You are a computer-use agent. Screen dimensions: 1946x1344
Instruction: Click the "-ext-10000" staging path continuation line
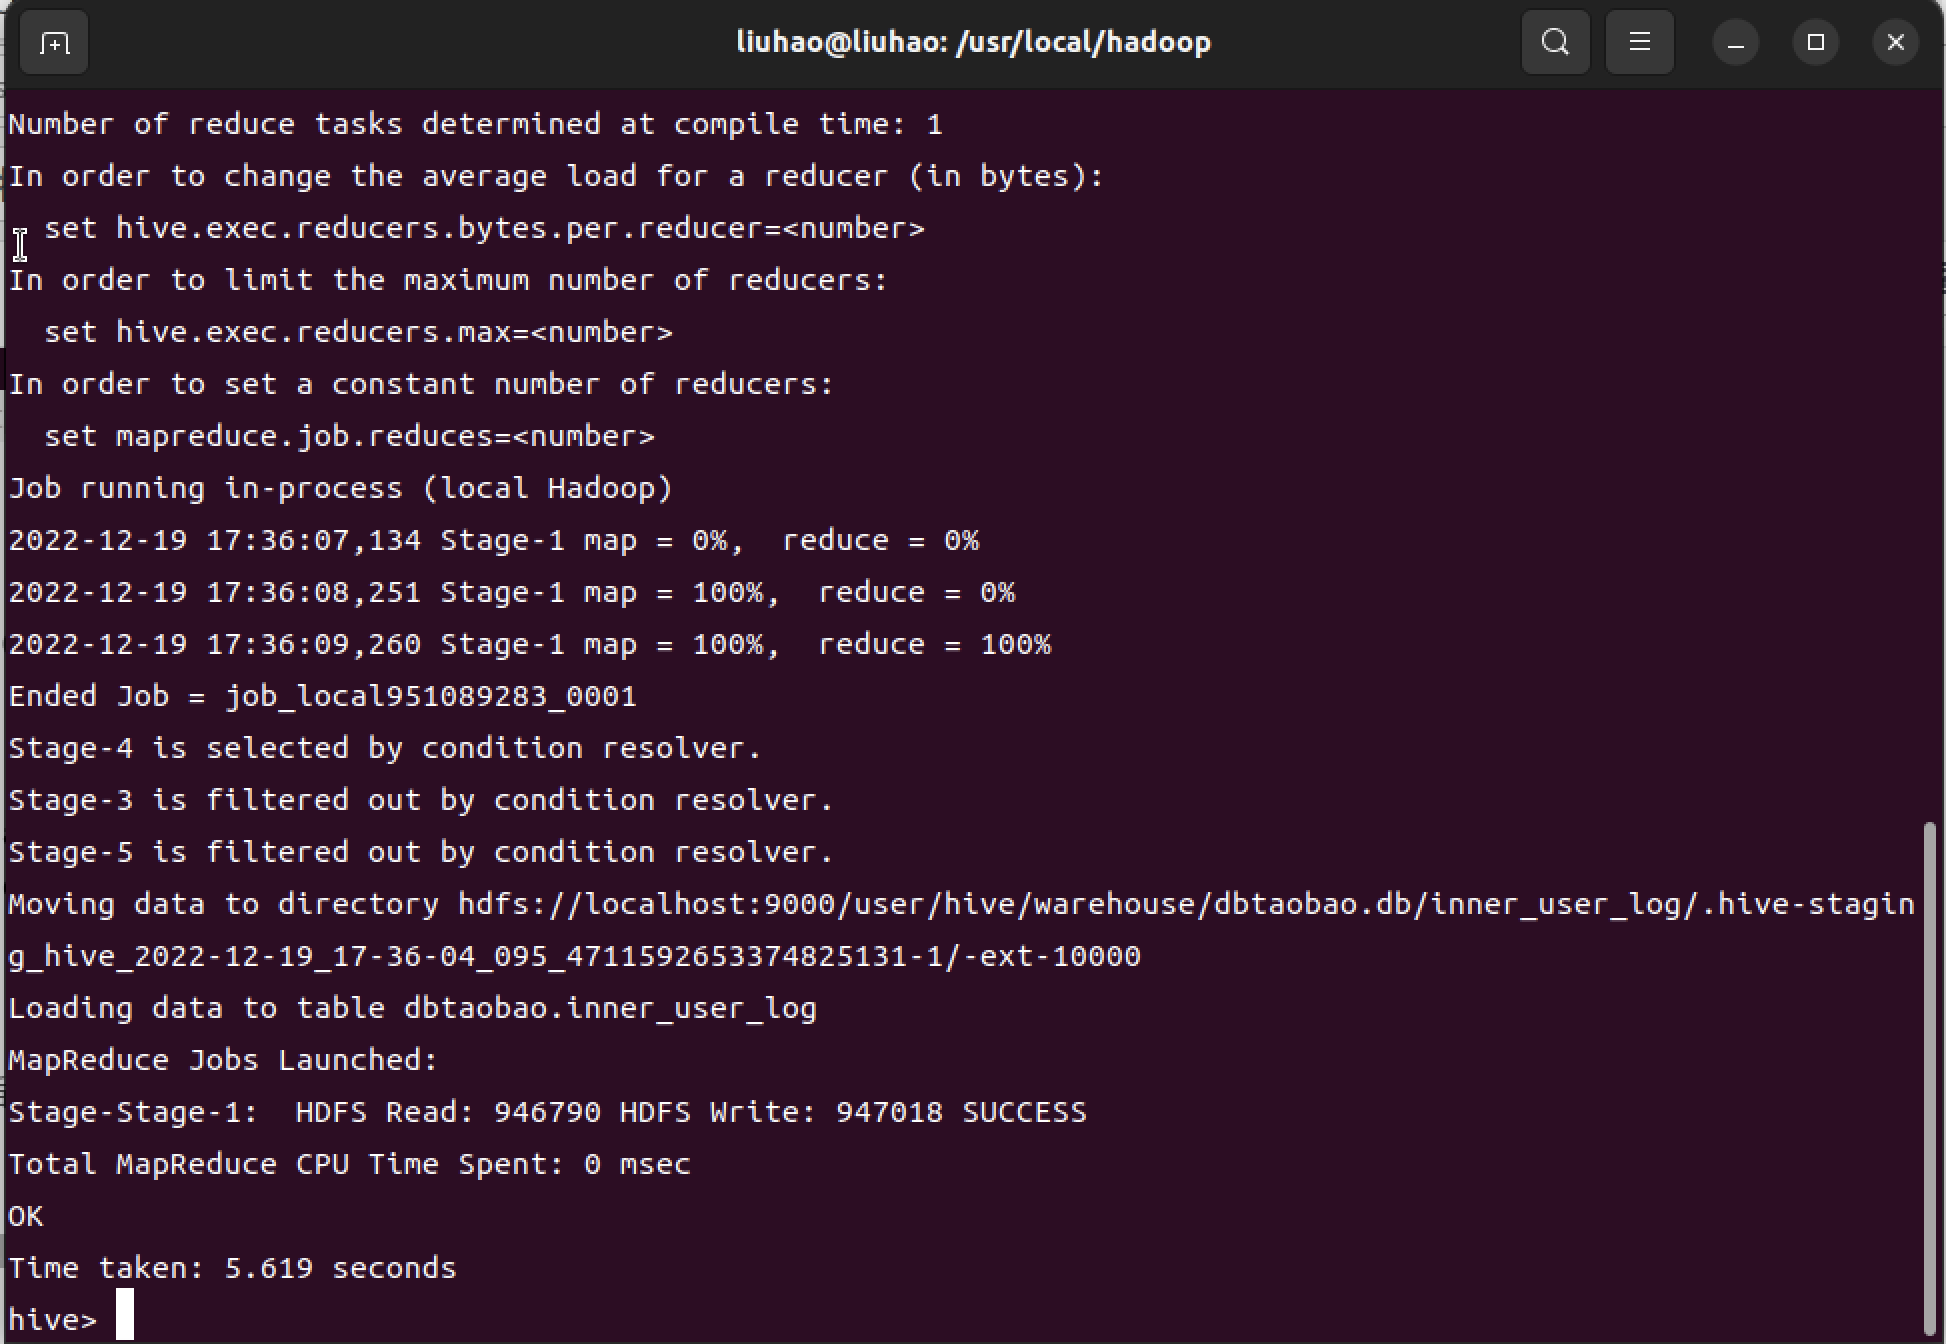tap(574, 956)
